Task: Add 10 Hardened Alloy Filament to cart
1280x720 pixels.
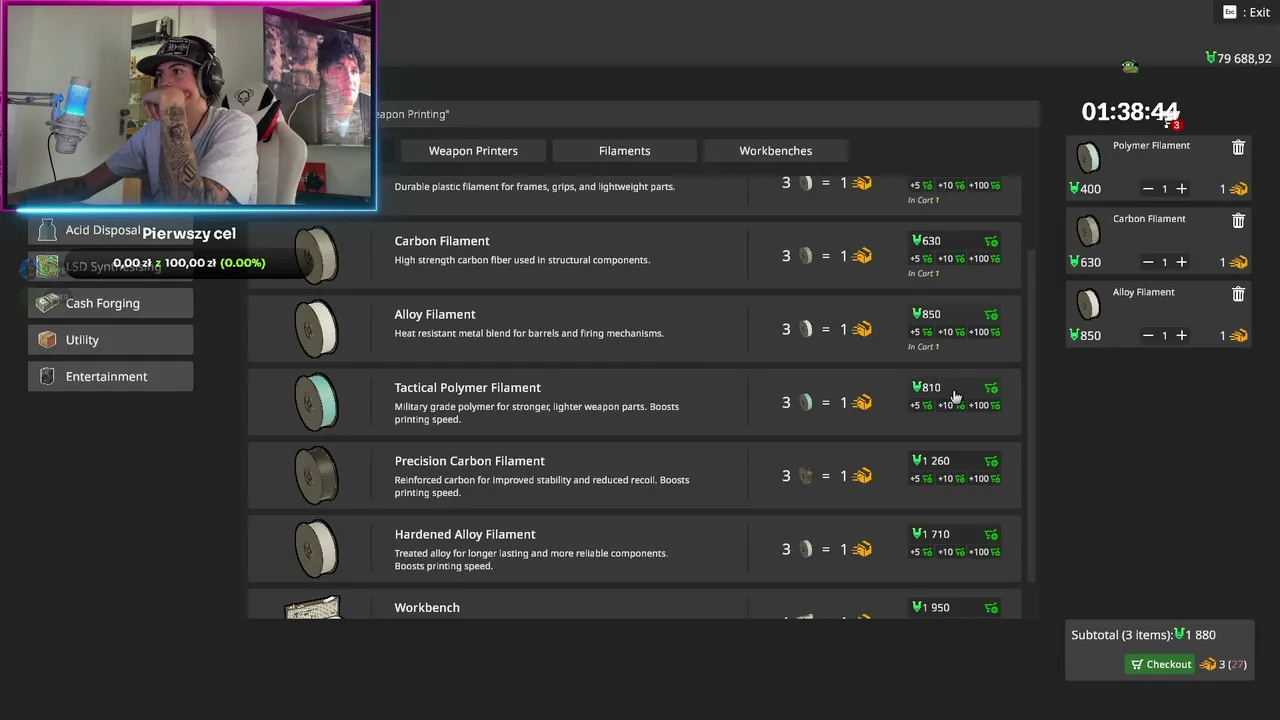Action: click(951, 552)
